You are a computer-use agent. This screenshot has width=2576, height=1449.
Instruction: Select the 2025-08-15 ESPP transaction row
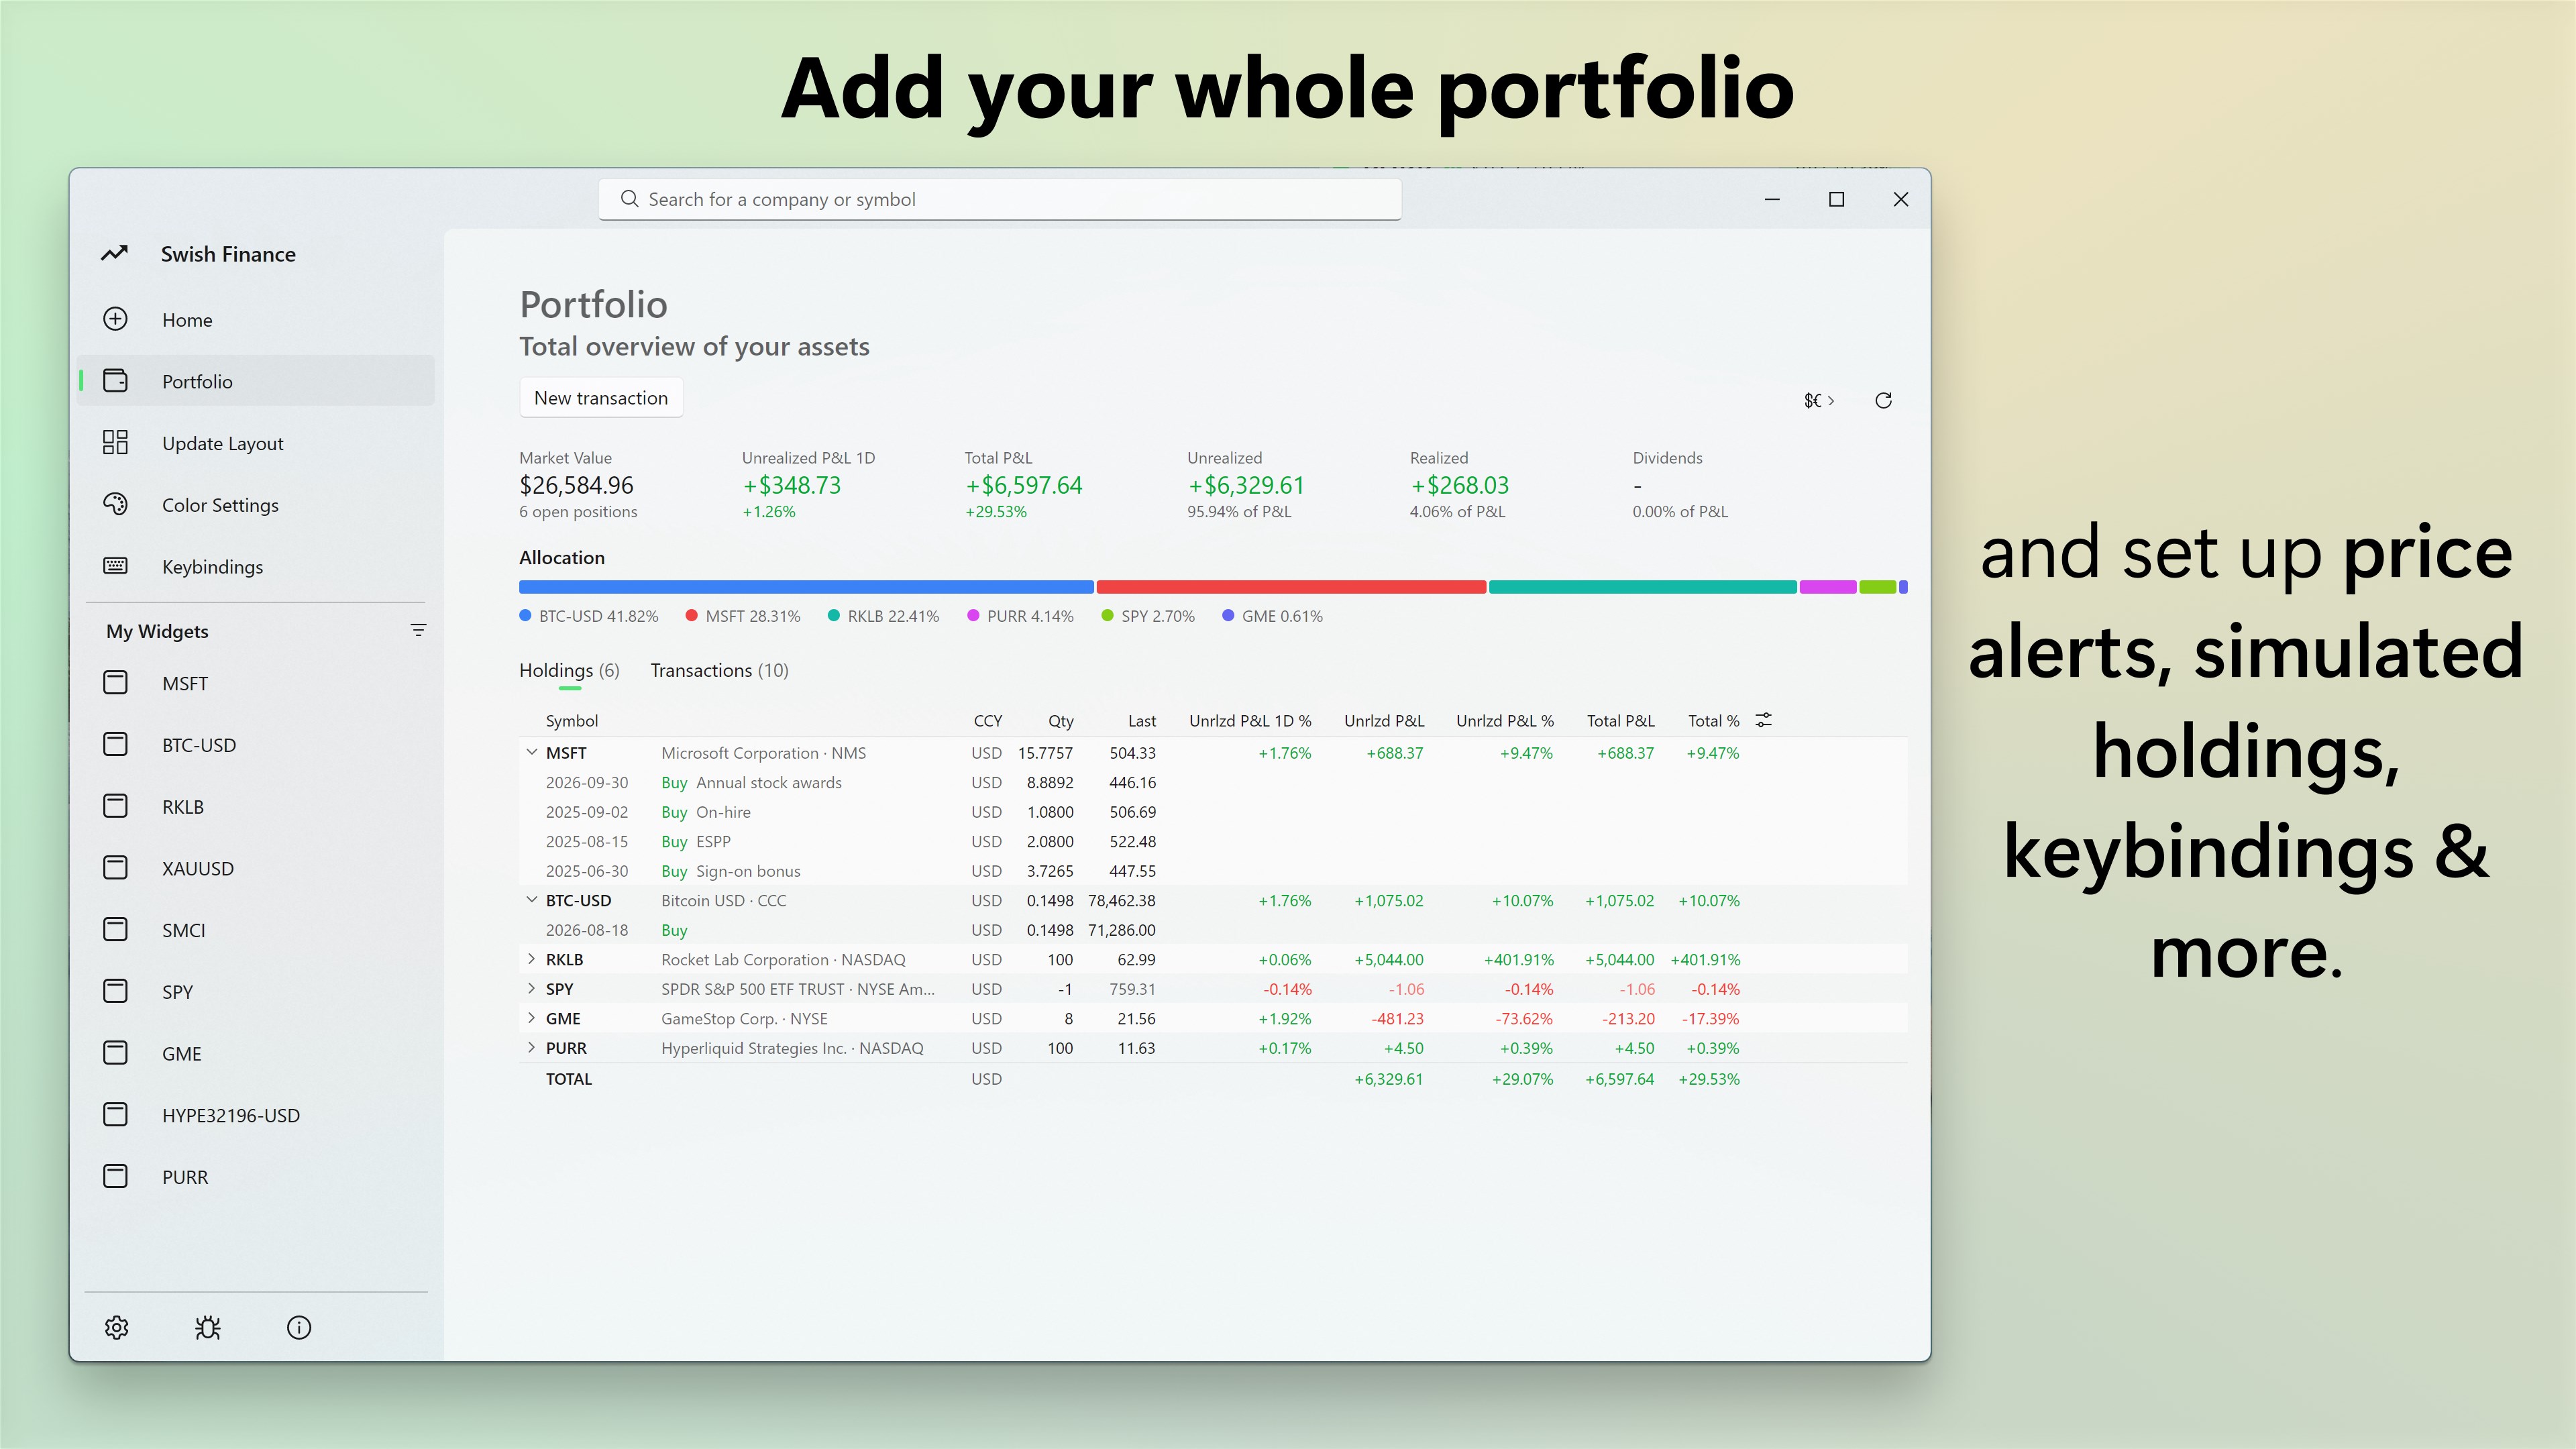coord(1213,841)
